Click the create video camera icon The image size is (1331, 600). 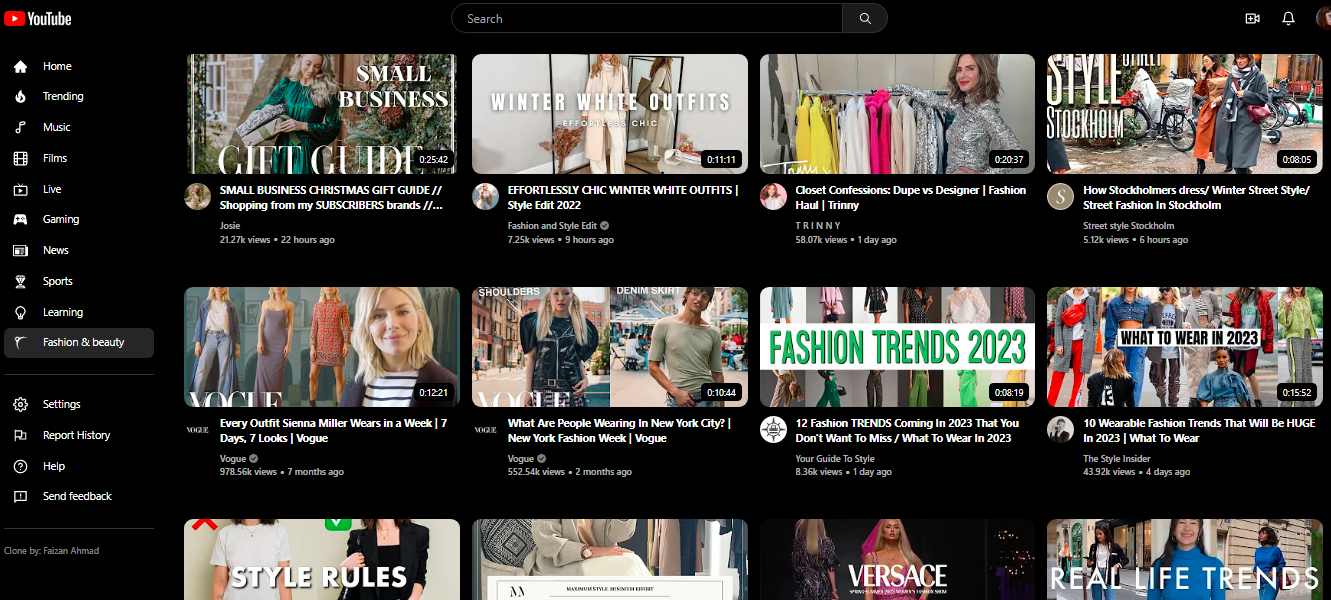coord(1252,18)
